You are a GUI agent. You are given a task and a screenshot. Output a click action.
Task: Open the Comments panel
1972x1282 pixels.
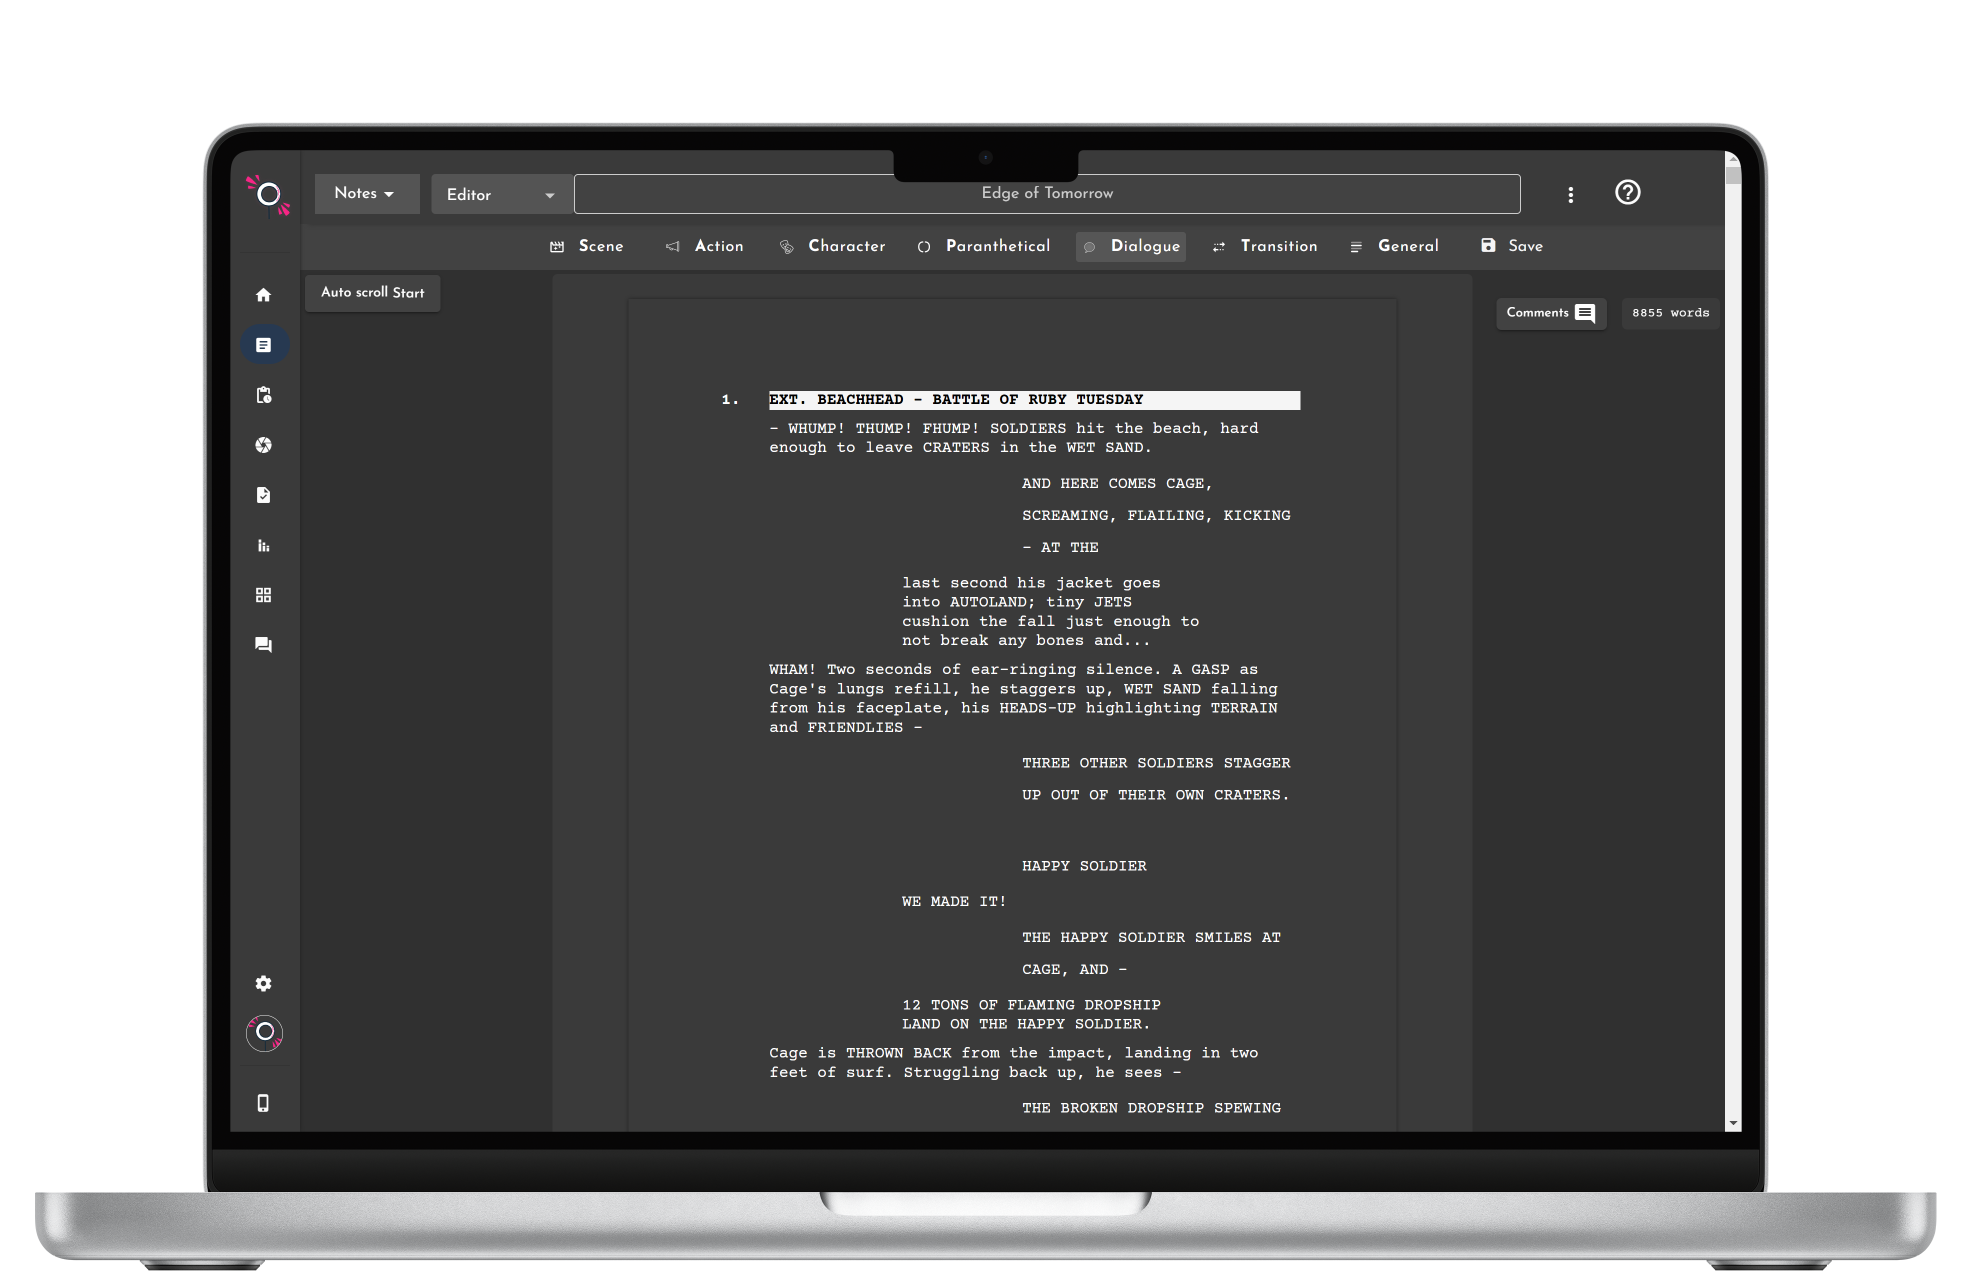[1550, 313]
